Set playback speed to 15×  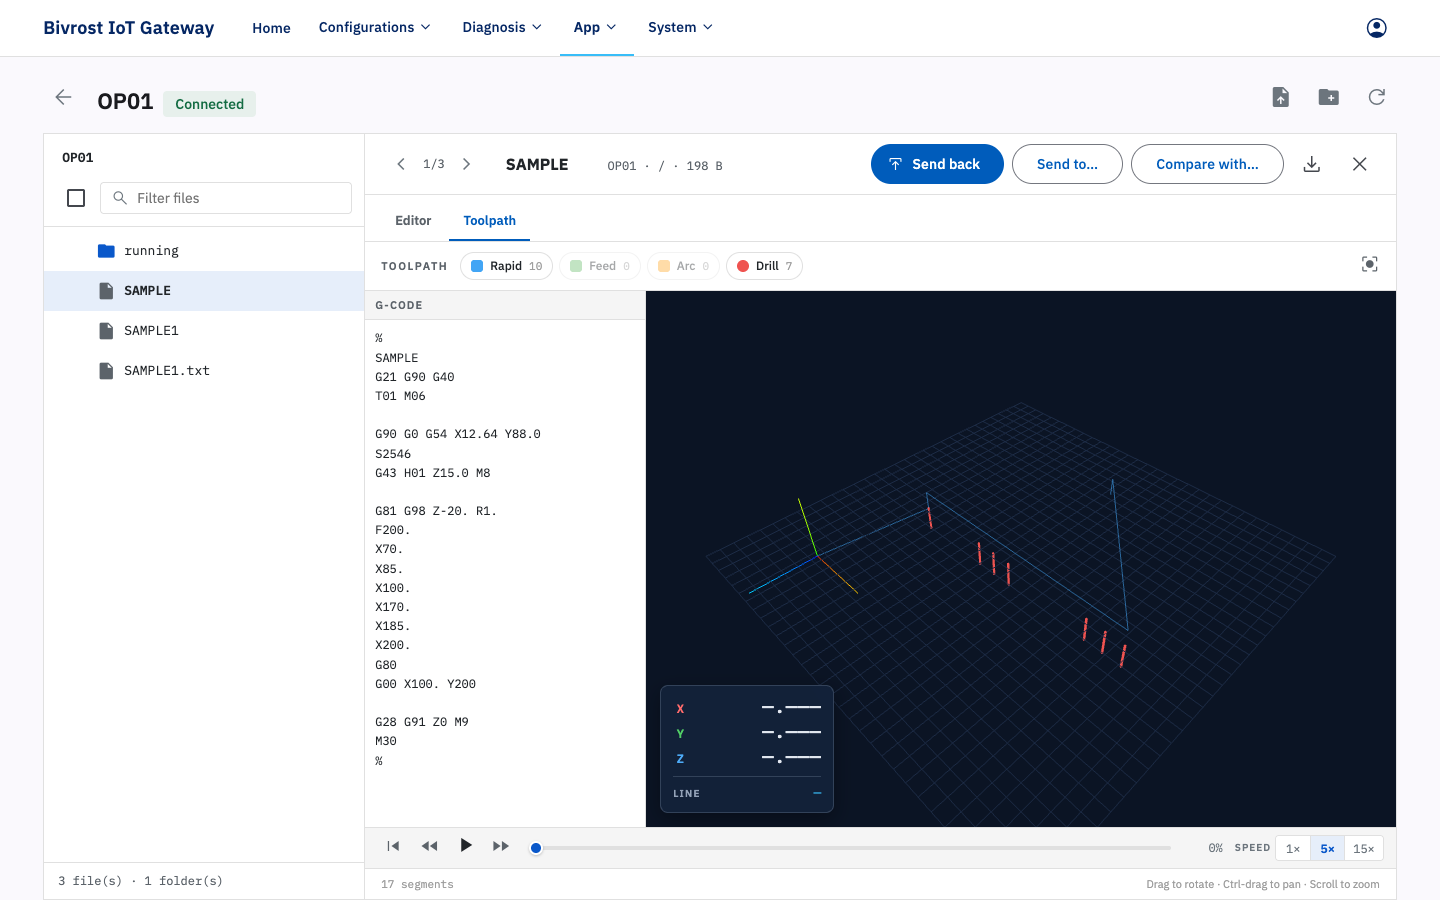[1364, 848]
